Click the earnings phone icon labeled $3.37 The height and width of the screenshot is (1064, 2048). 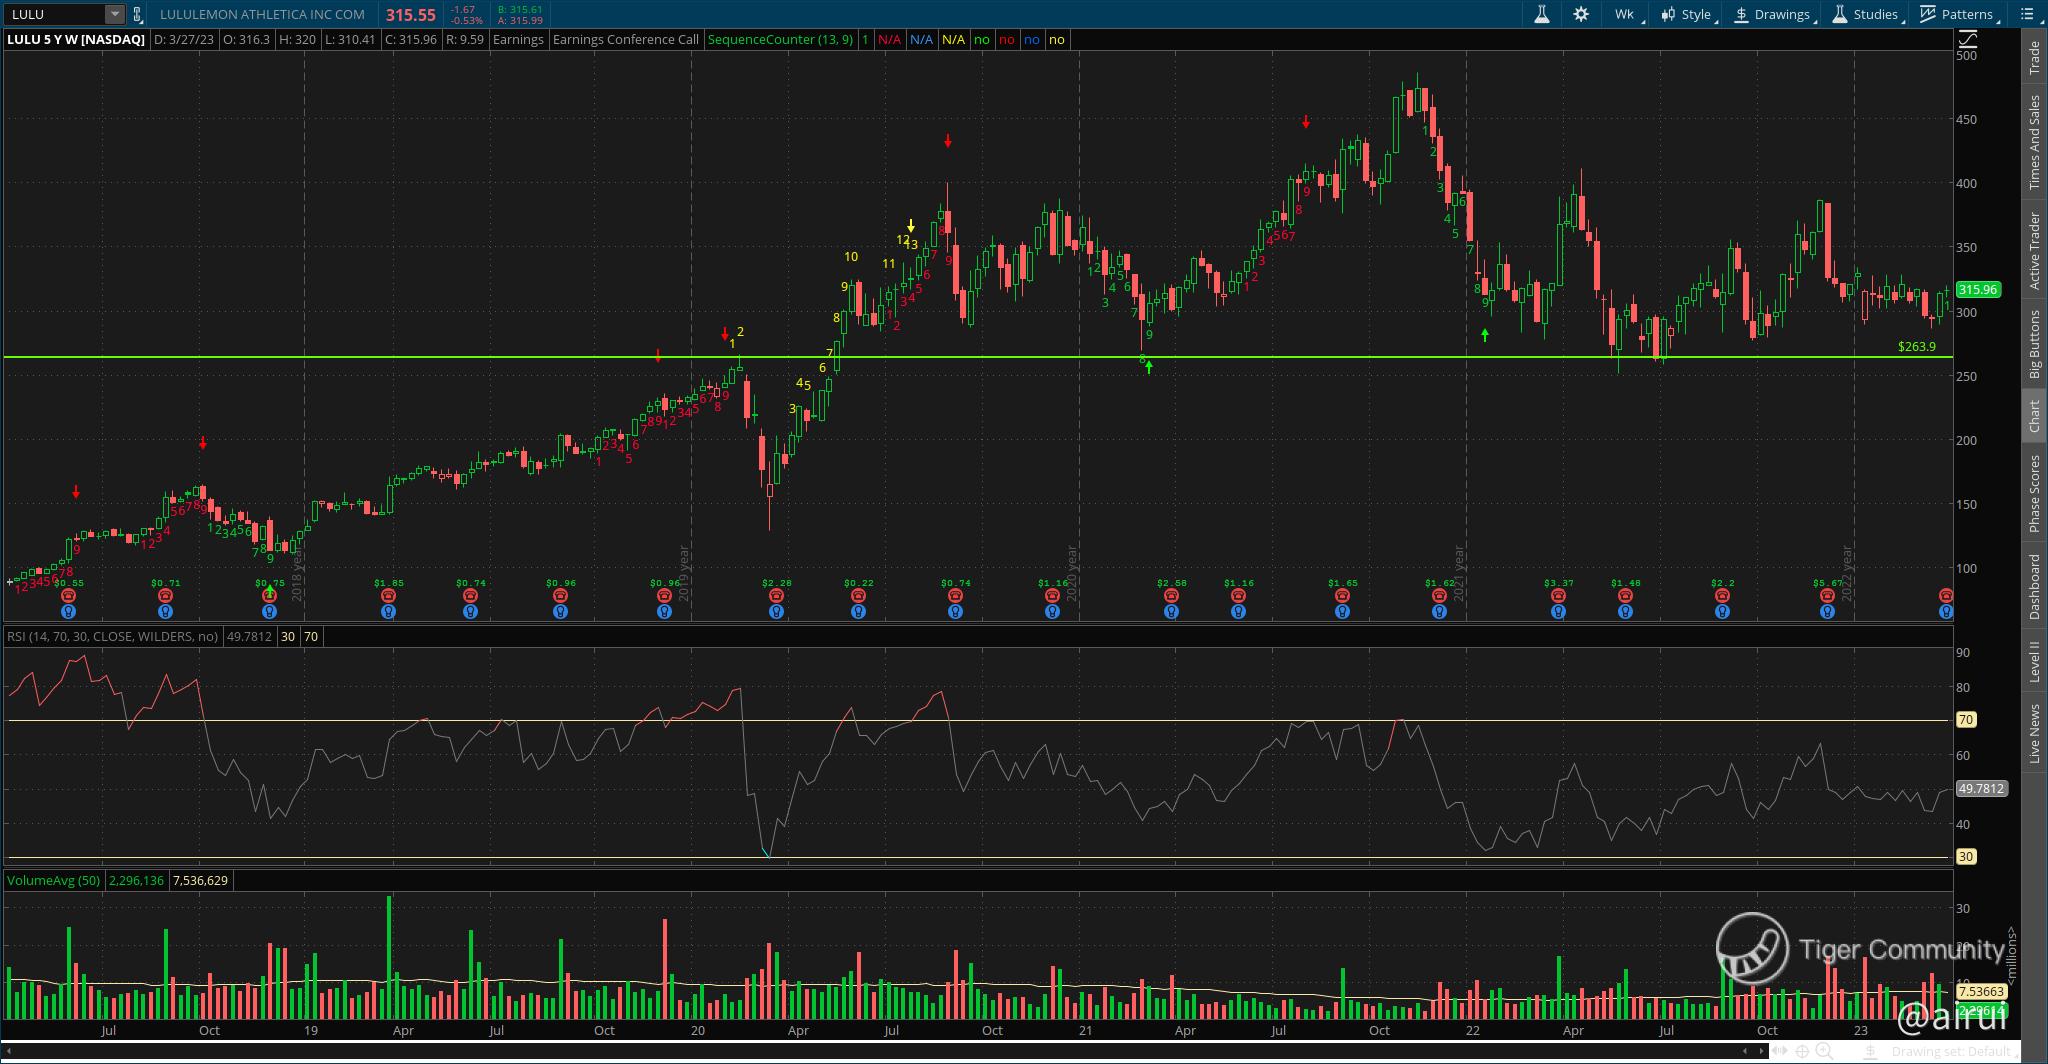(x=1558, y=595)
